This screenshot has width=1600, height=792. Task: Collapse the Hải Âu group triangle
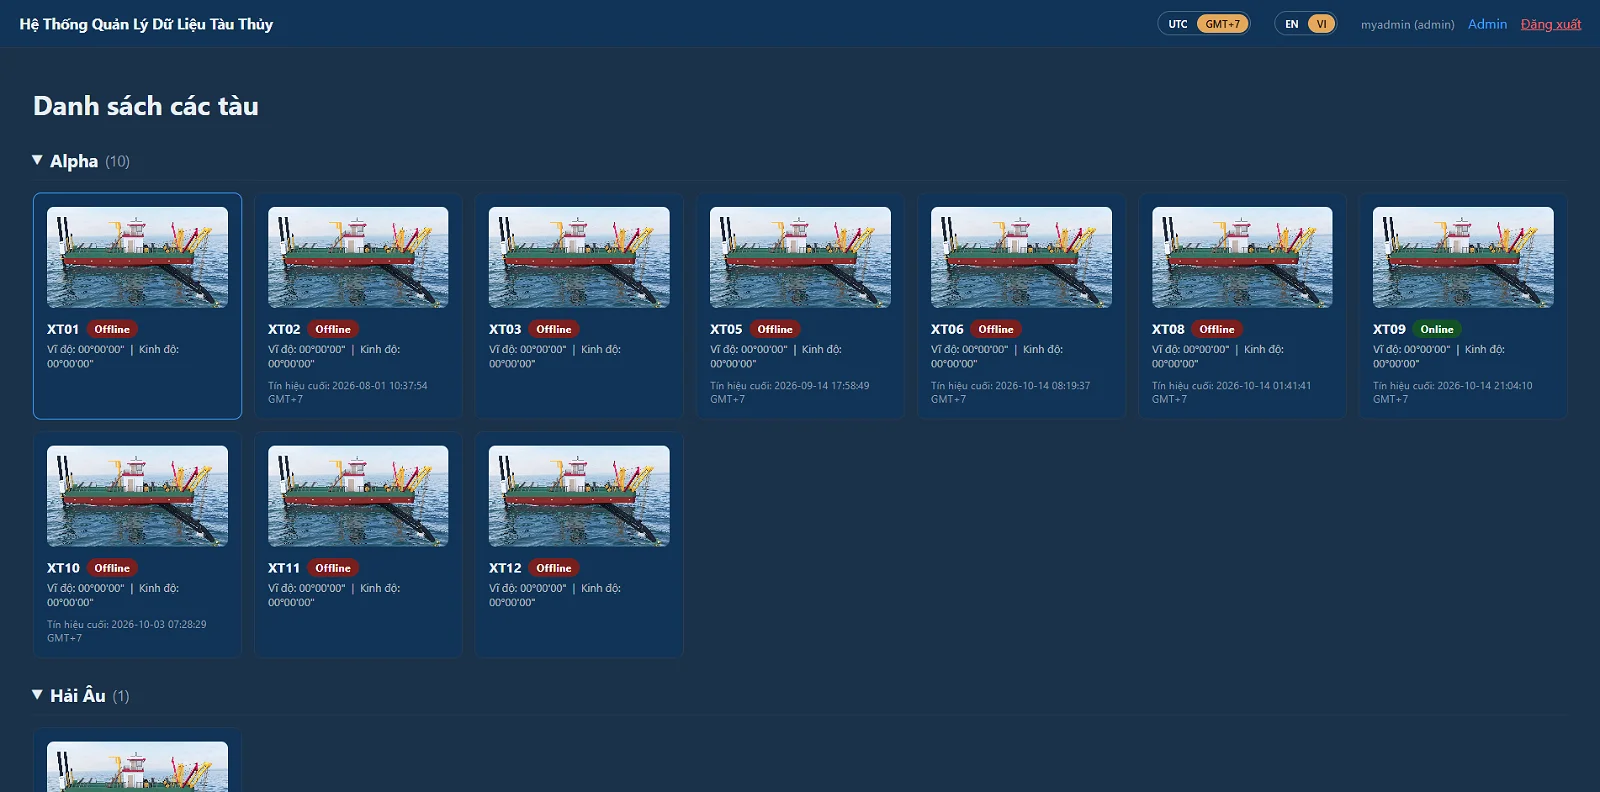(x=37, y=695)
